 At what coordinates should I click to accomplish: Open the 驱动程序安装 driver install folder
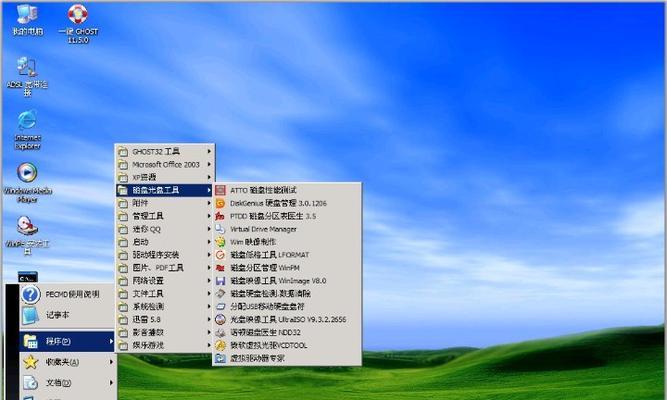click(x=164, y=255)
